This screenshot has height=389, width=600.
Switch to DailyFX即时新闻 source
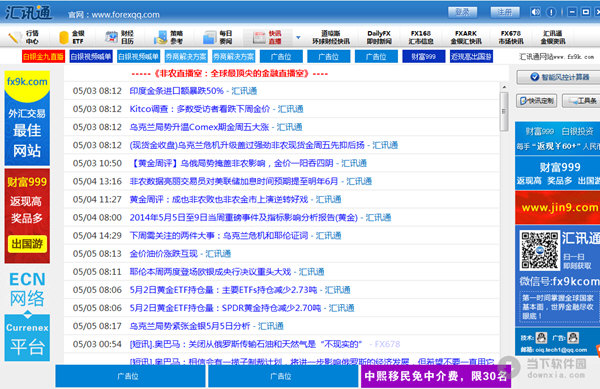pyautogui.click(x=379, y=37)
